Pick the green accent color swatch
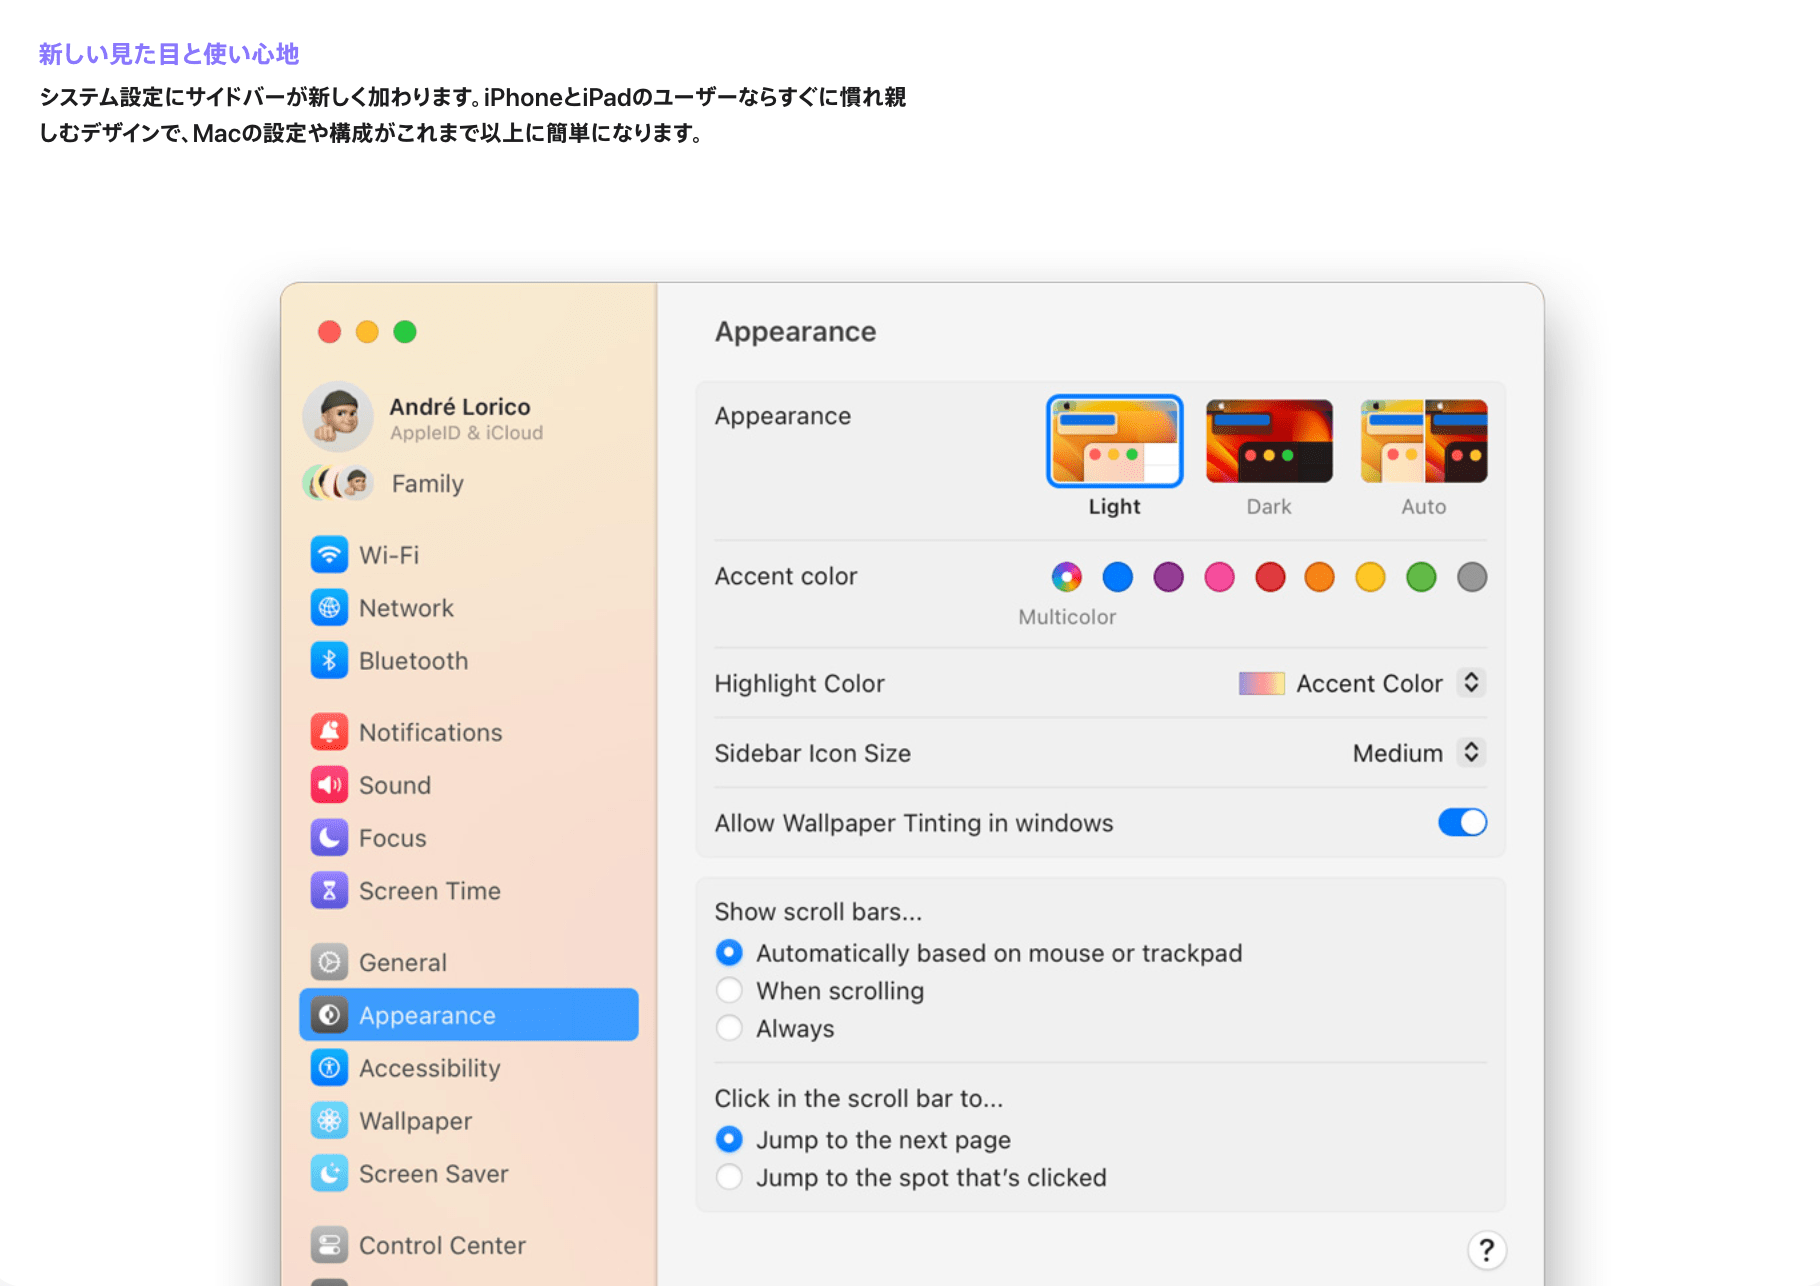This screenshot has height=1286, width=1820. pyautogui.click(x=1421, y=577)
